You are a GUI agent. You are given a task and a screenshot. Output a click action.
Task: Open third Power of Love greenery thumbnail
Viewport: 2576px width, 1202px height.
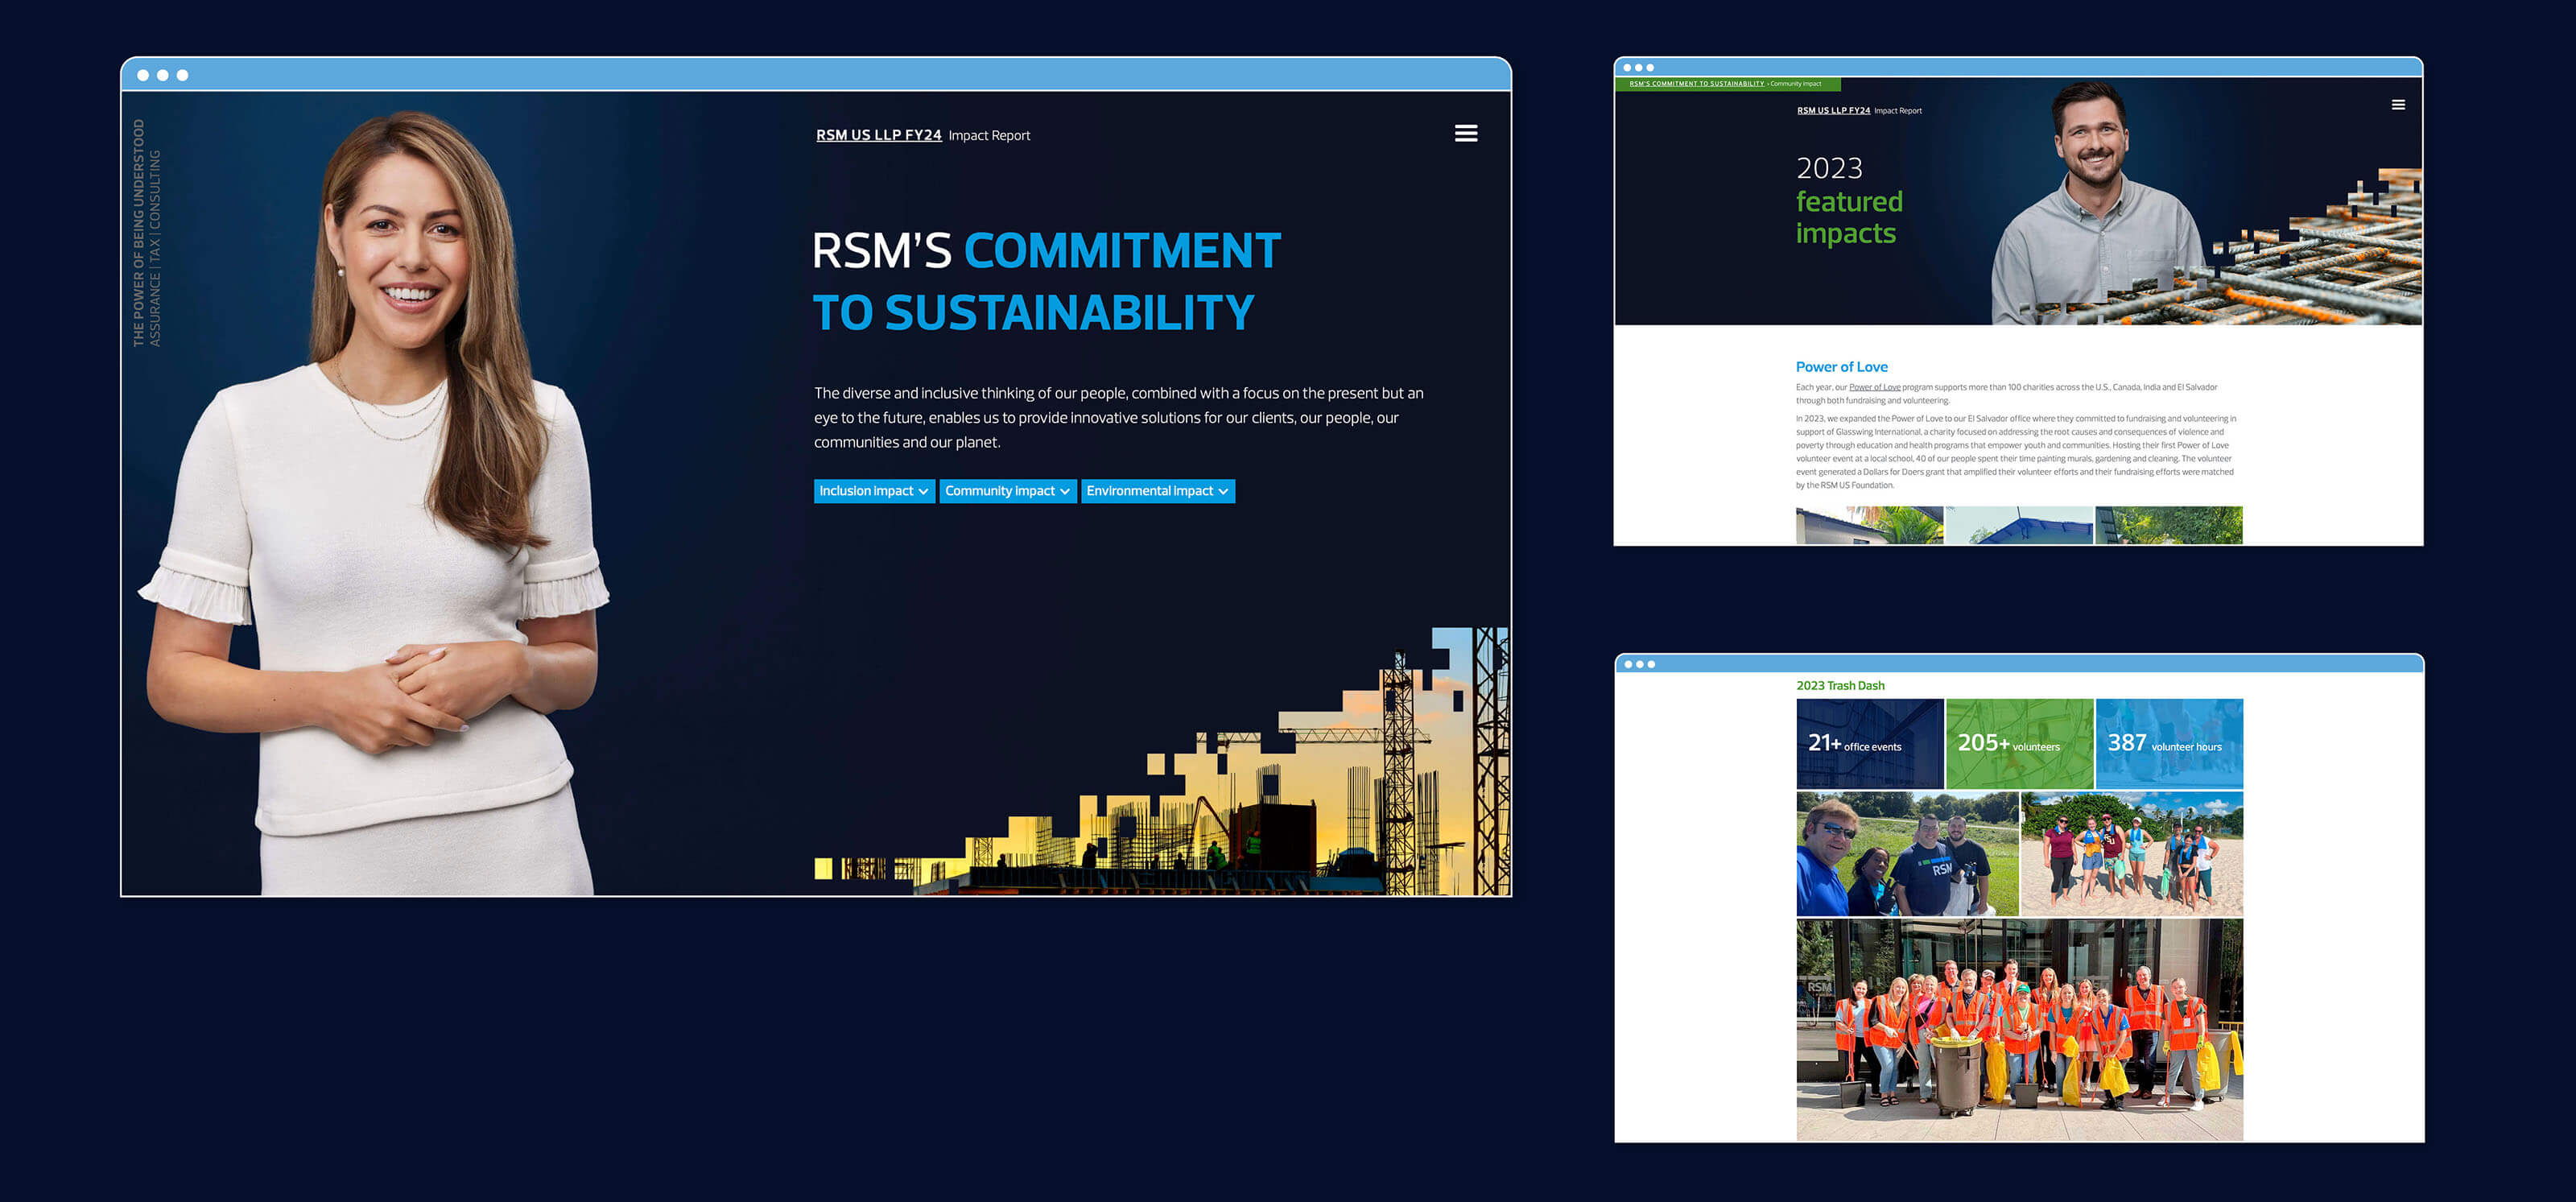pyautogui.click(x=2168, y=525)
